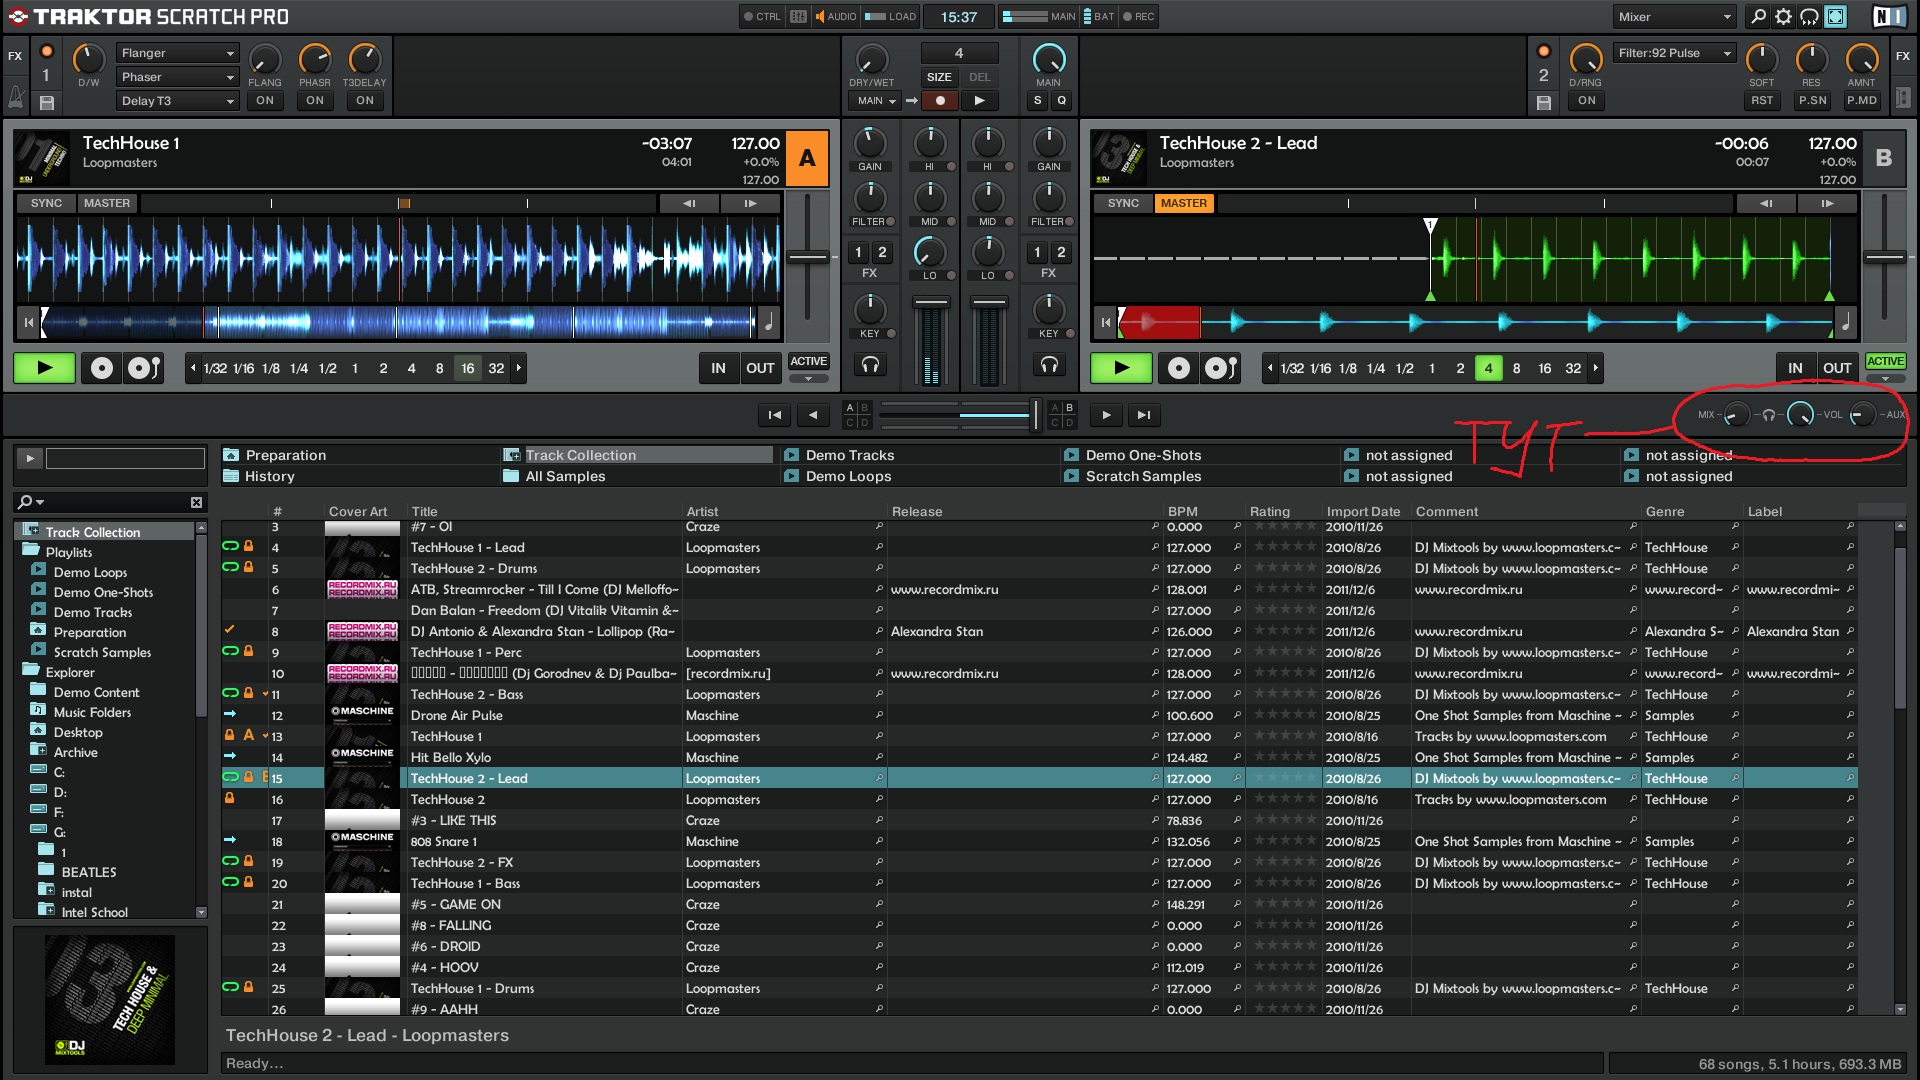Set Deck A as MASTER
1920x1080 pixels.
(107, 203)
